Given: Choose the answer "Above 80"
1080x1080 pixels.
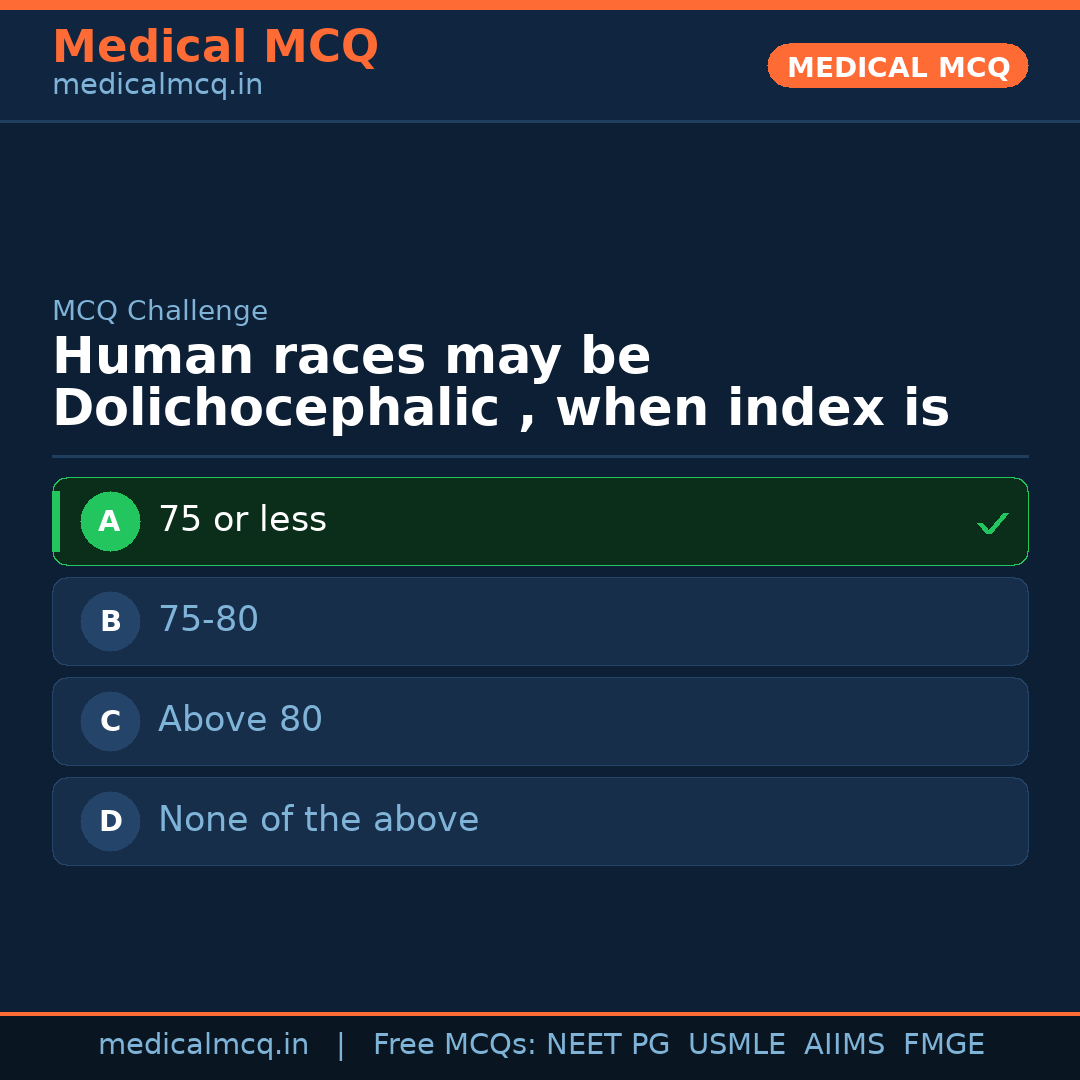Looking at the screenshot, I should [x=240, y=720].
